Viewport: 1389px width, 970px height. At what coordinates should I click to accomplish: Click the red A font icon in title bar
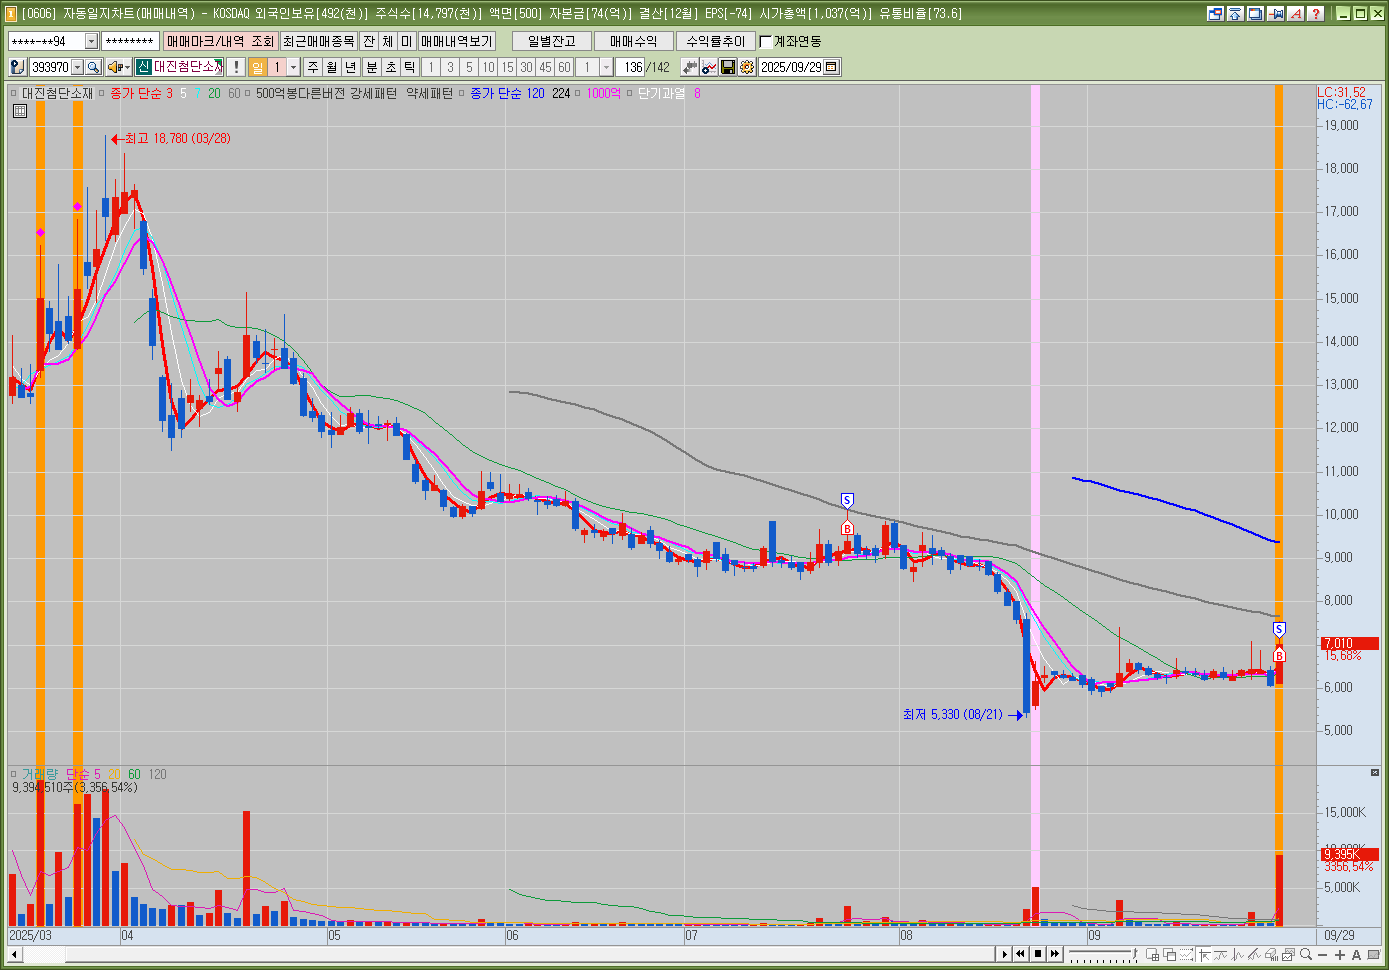(1295, 13)
